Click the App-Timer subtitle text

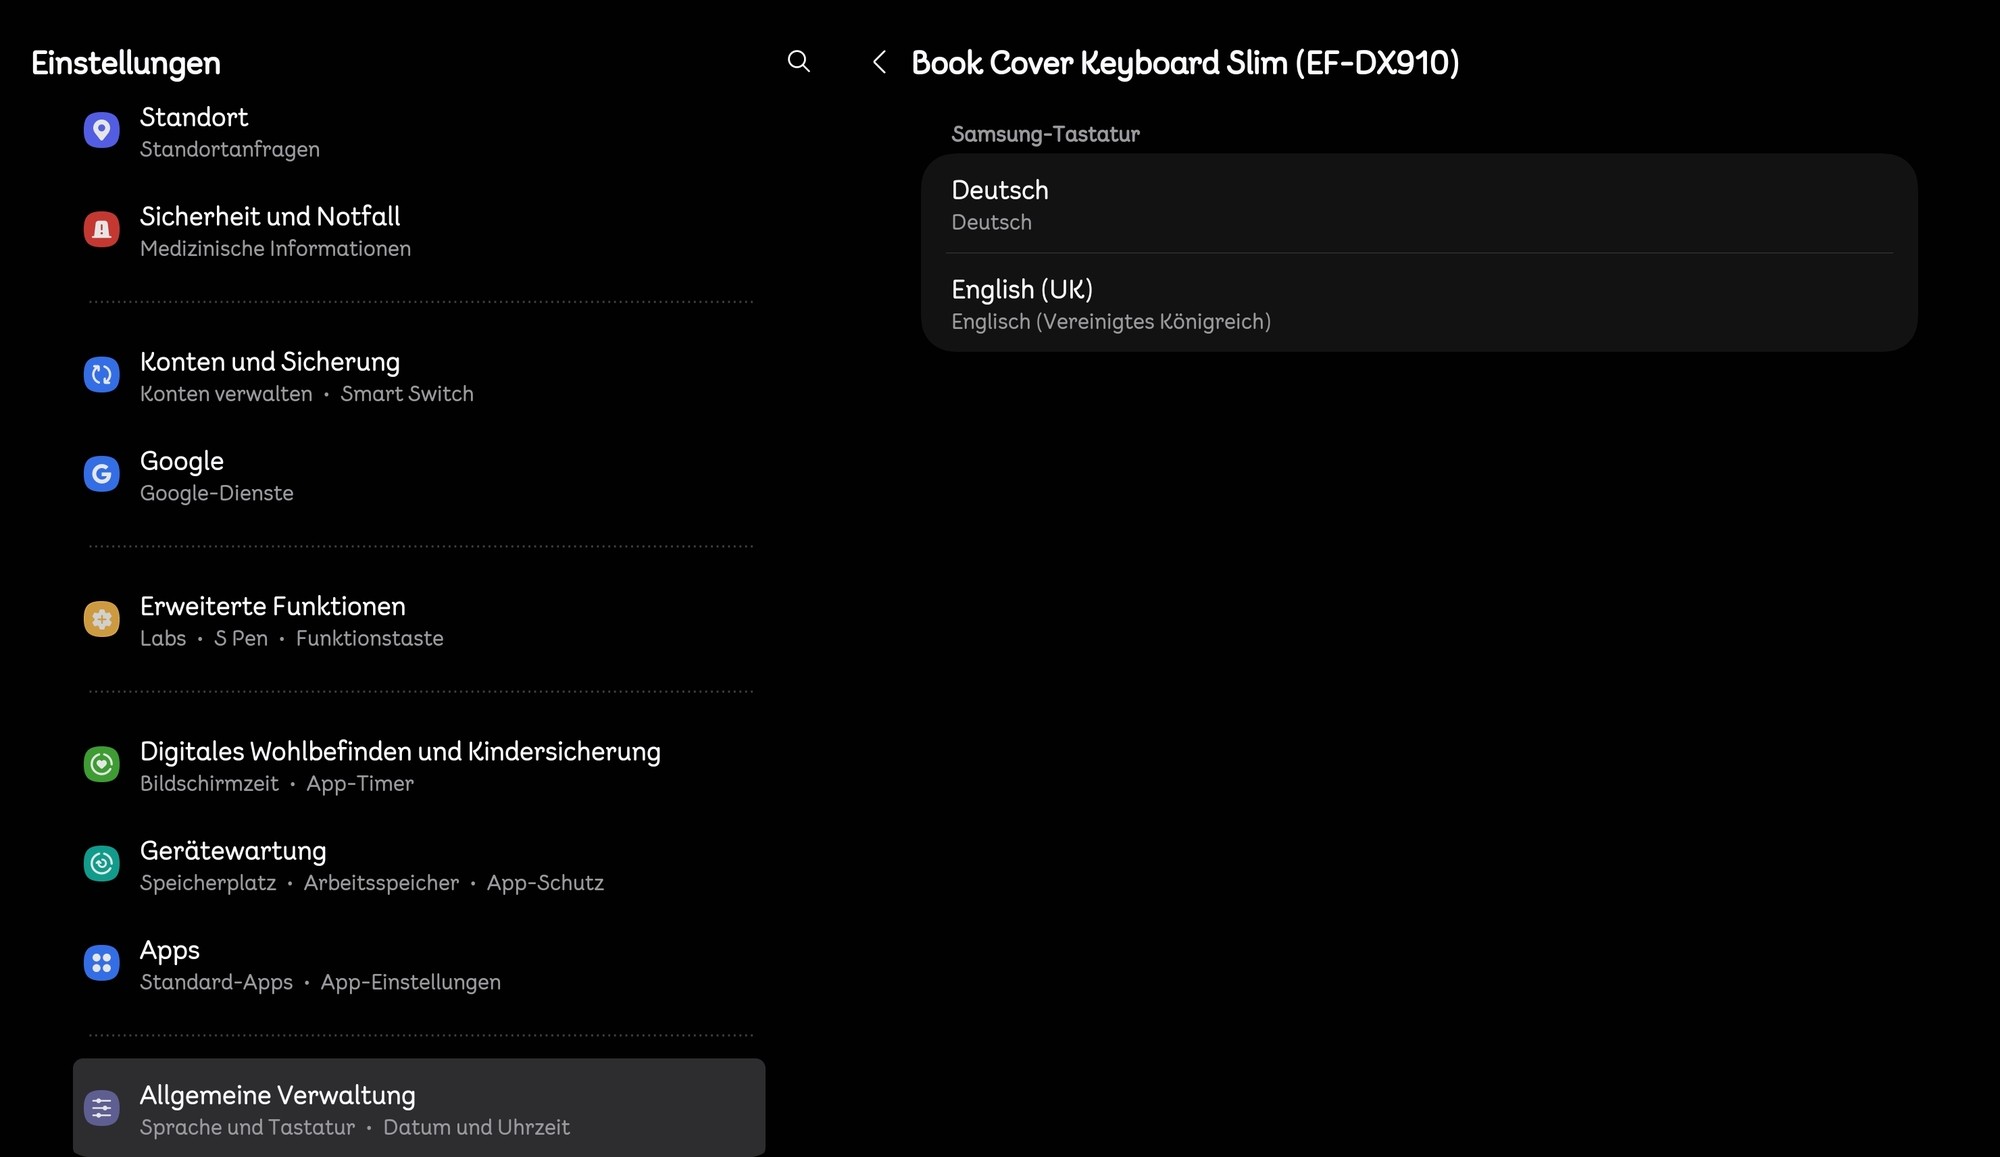360,783
